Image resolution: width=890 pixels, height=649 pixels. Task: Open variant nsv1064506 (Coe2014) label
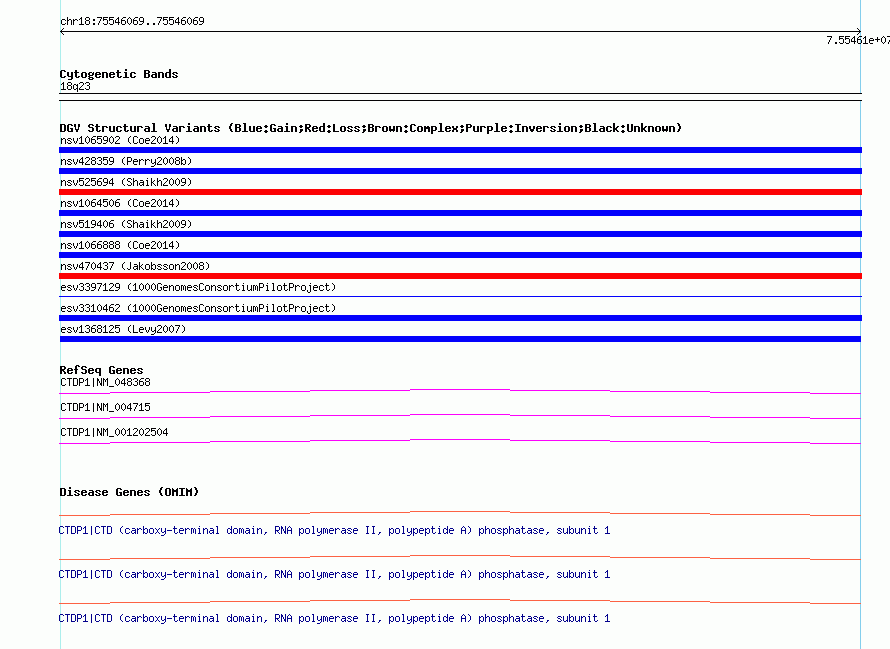pyautogui.click(x=120, y=203)
